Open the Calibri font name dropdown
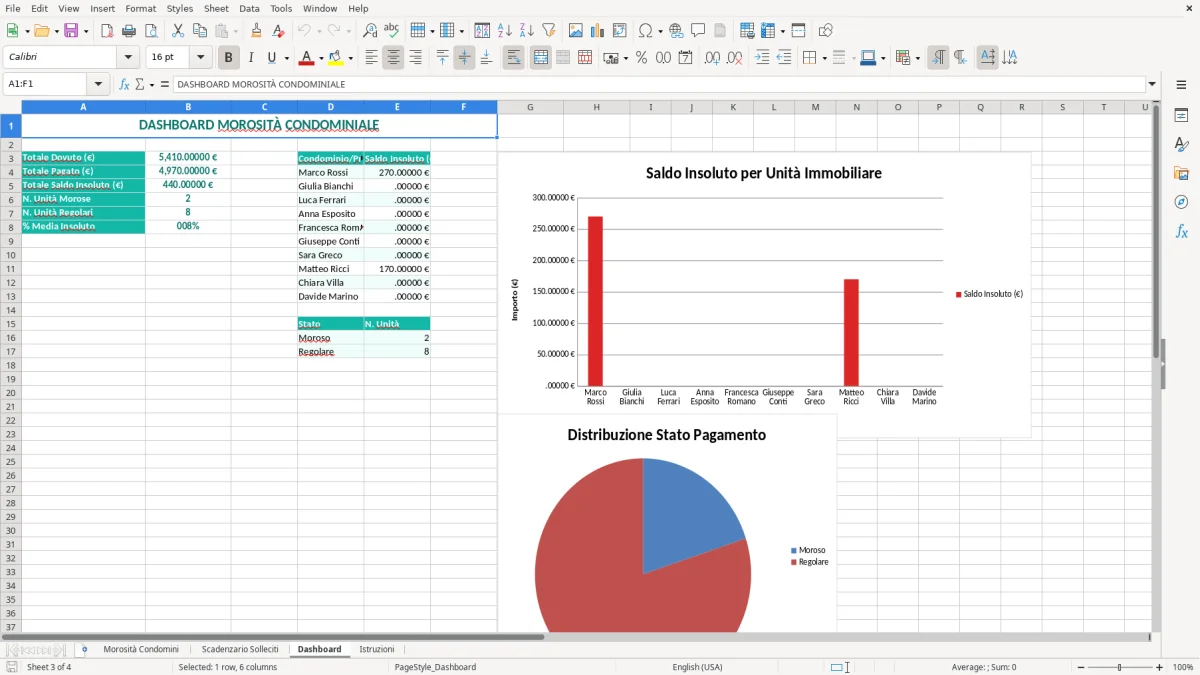The width and height of the screenshot is (1200, 675). [128, 58]
